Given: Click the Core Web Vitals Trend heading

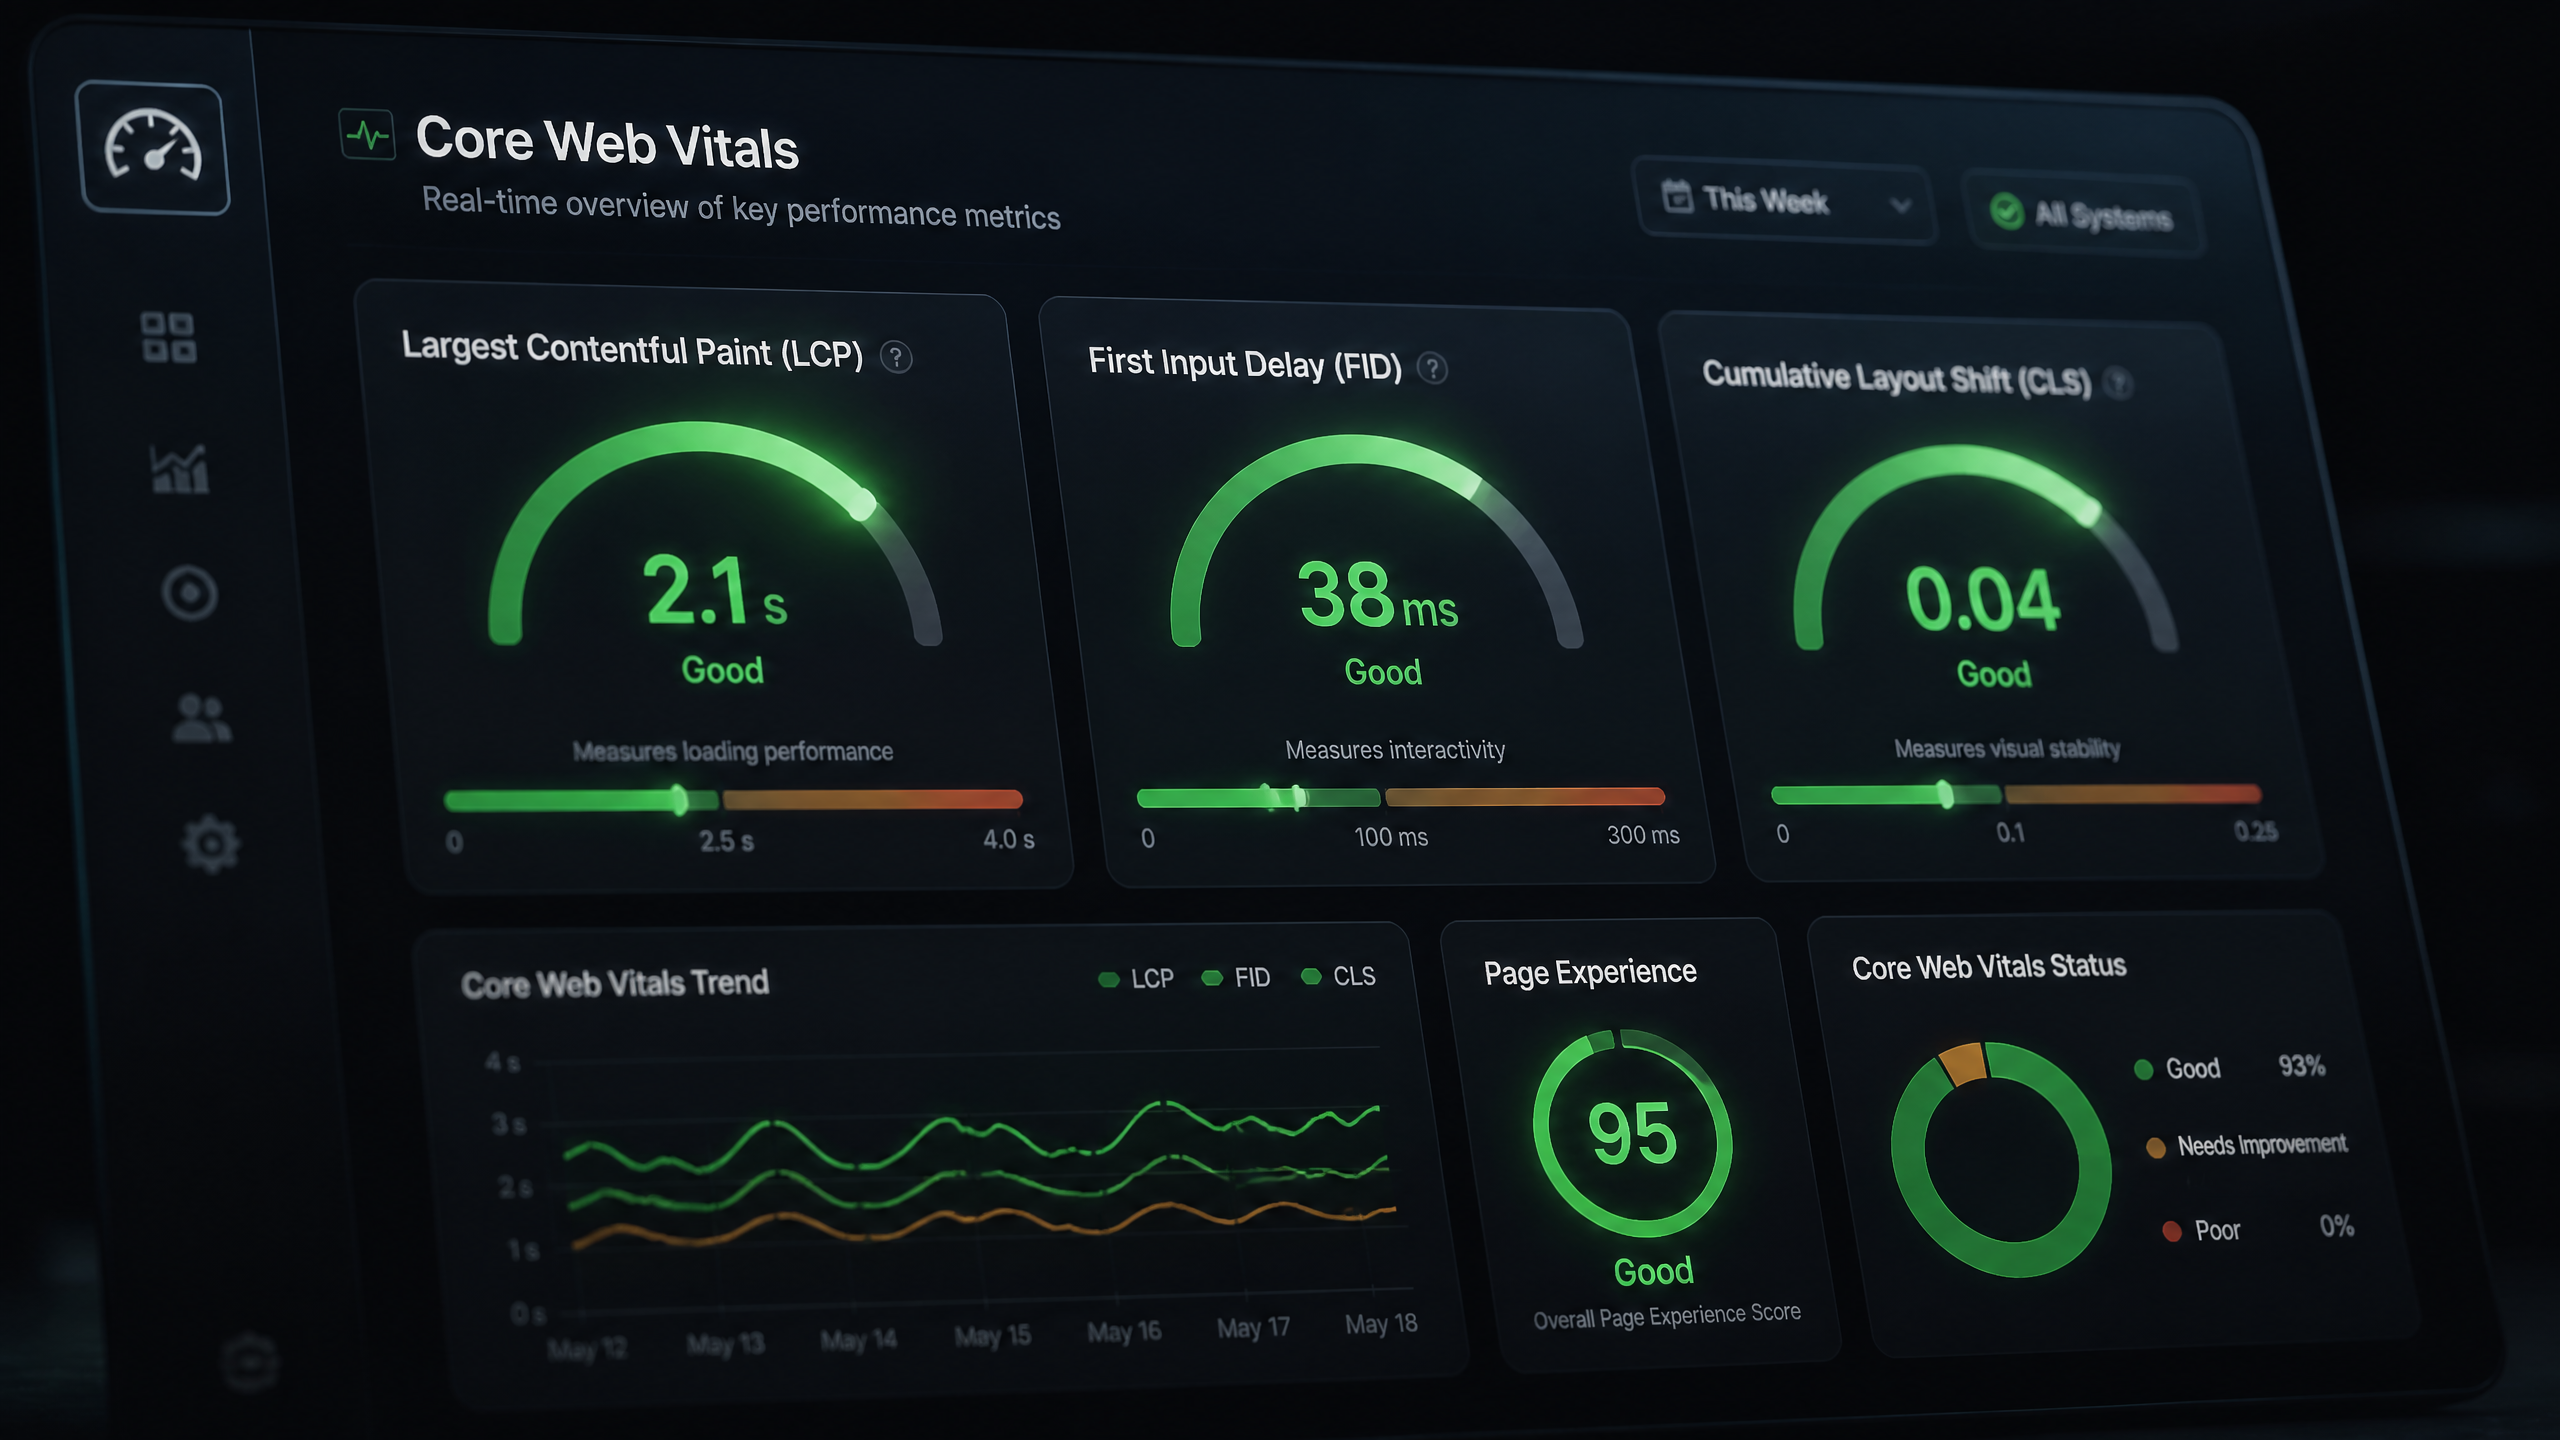Looking at the screenshot, I should point(615,983).
